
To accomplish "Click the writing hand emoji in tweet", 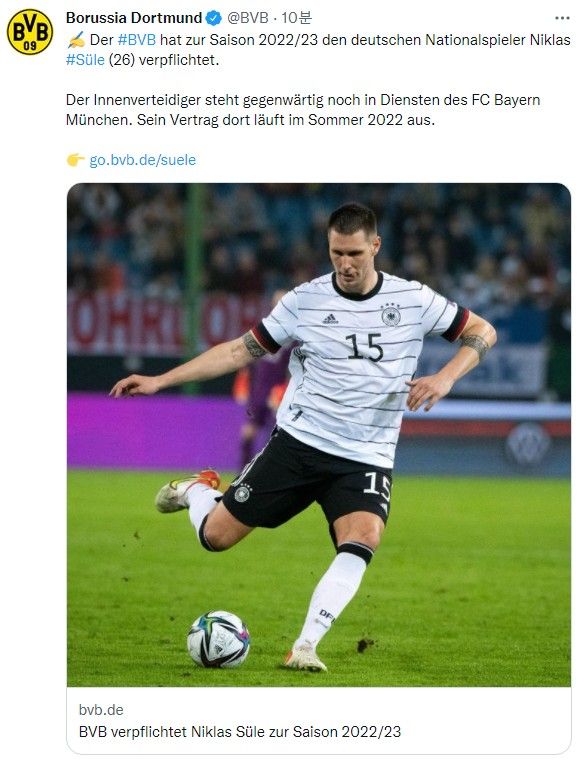I will [x=76, y=39].
